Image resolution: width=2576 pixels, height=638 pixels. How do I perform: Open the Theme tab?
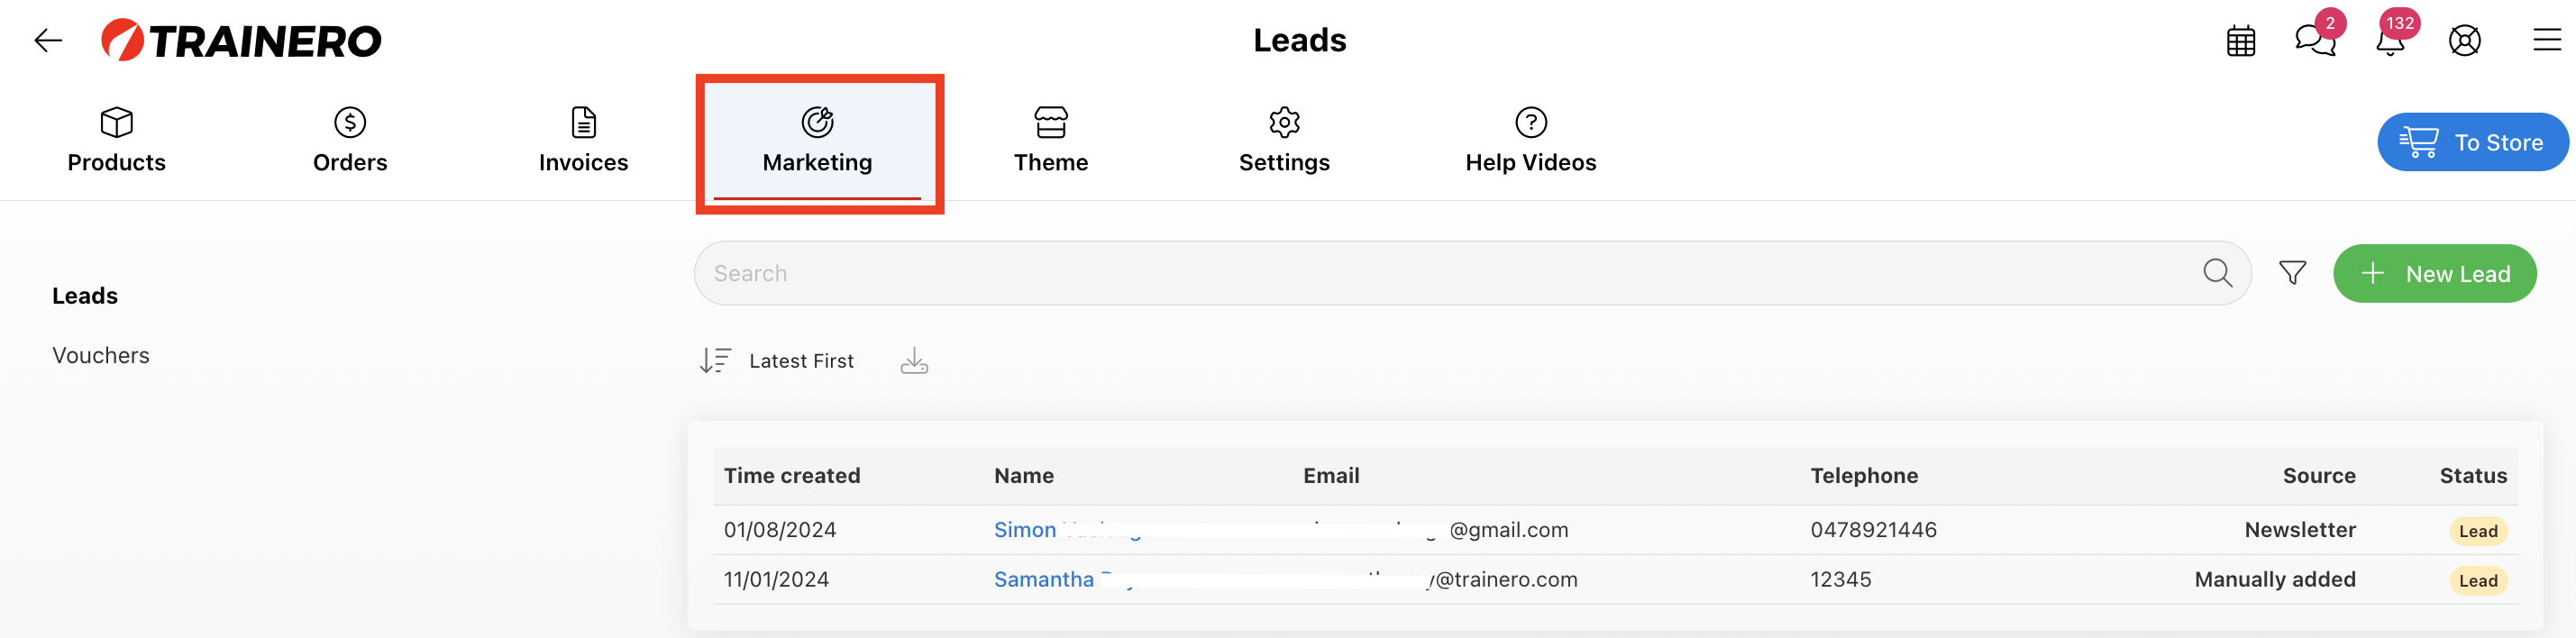1051,140
